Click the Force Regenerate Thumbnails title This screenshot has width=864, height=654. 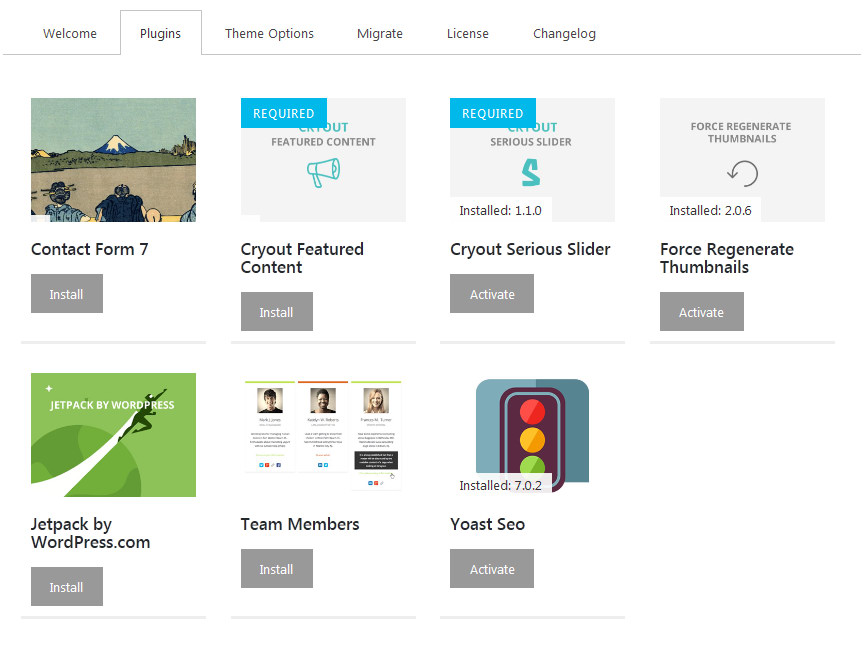pyautogui.click(x=727, y=258)
